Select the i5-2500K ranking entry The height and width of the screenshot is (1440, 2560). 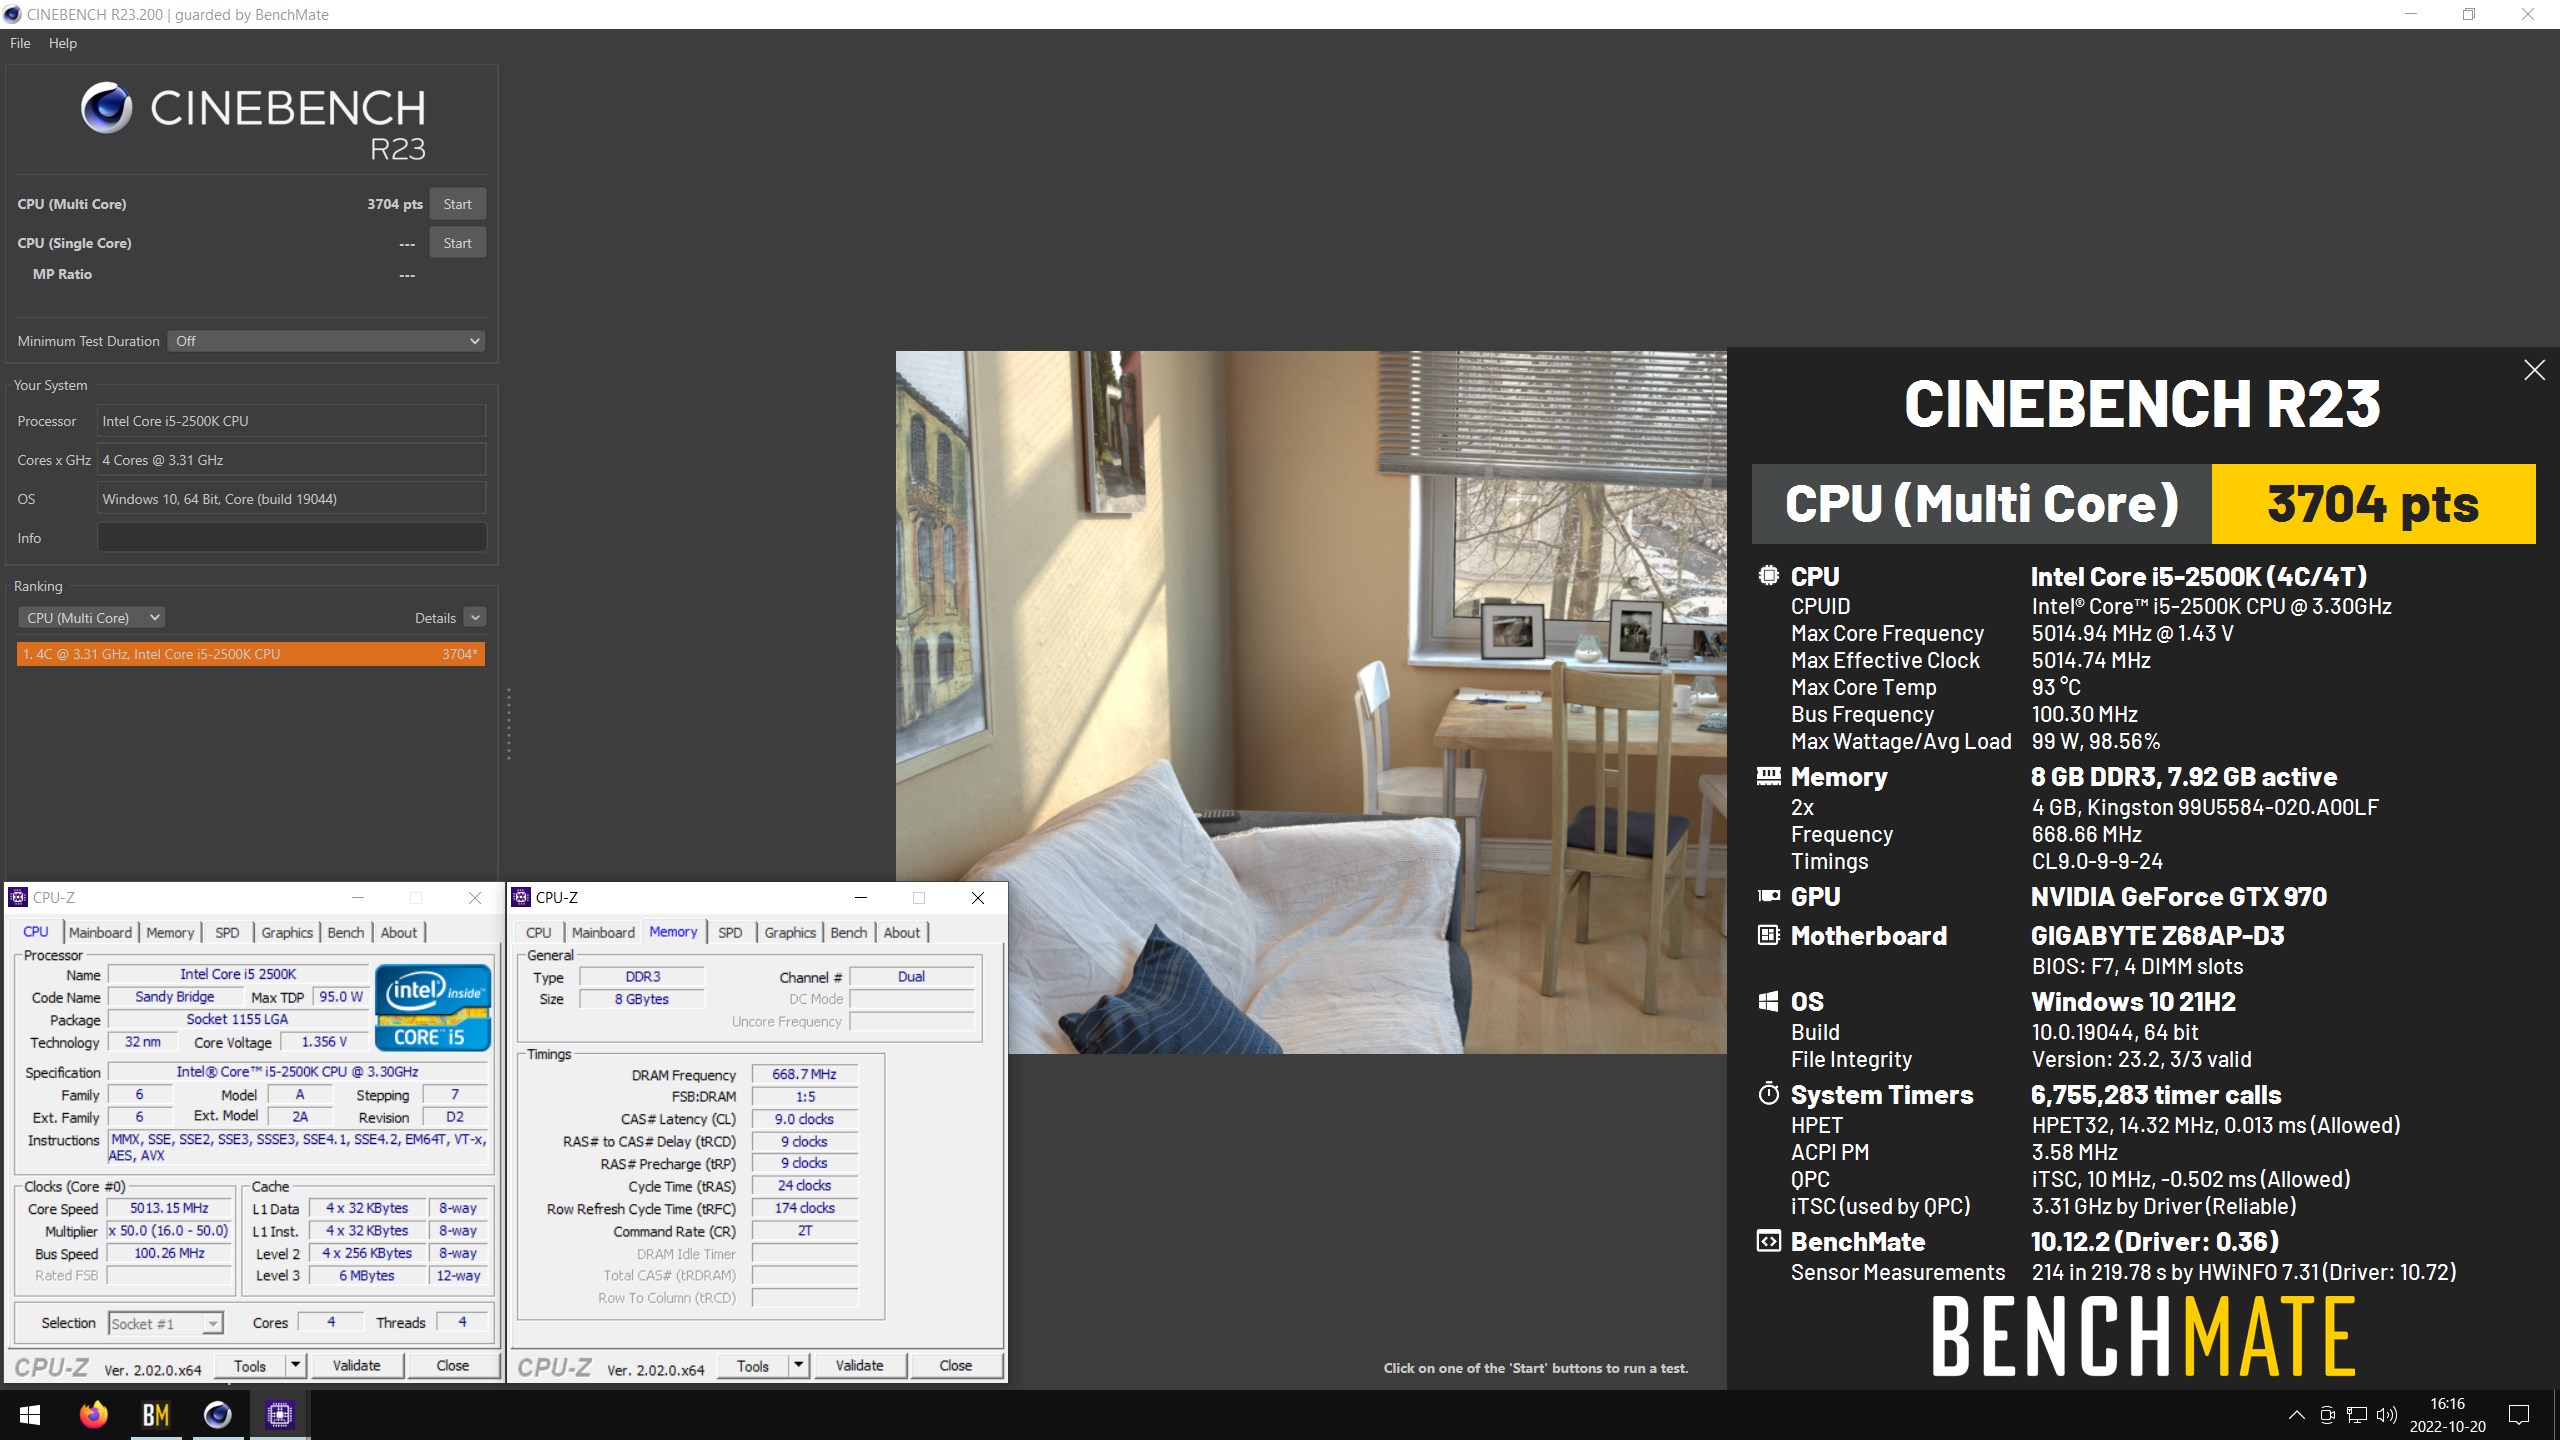pyautogui.click(x=251, y=654)
